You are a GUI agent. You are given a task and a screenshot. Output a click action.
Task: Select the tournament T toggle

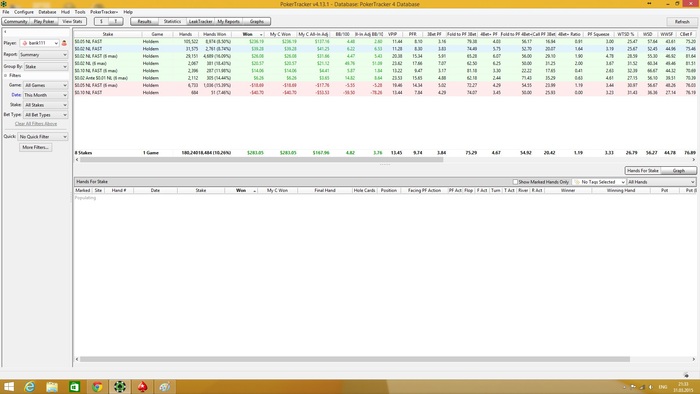pos(116,21)
